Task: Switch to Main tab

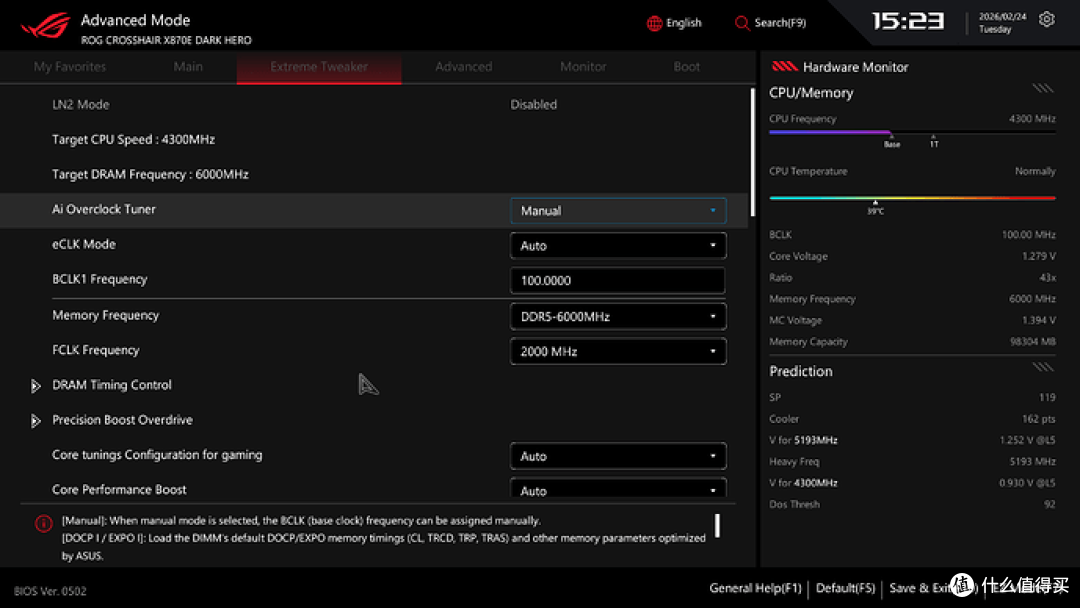Action: (x=188, y=67)
